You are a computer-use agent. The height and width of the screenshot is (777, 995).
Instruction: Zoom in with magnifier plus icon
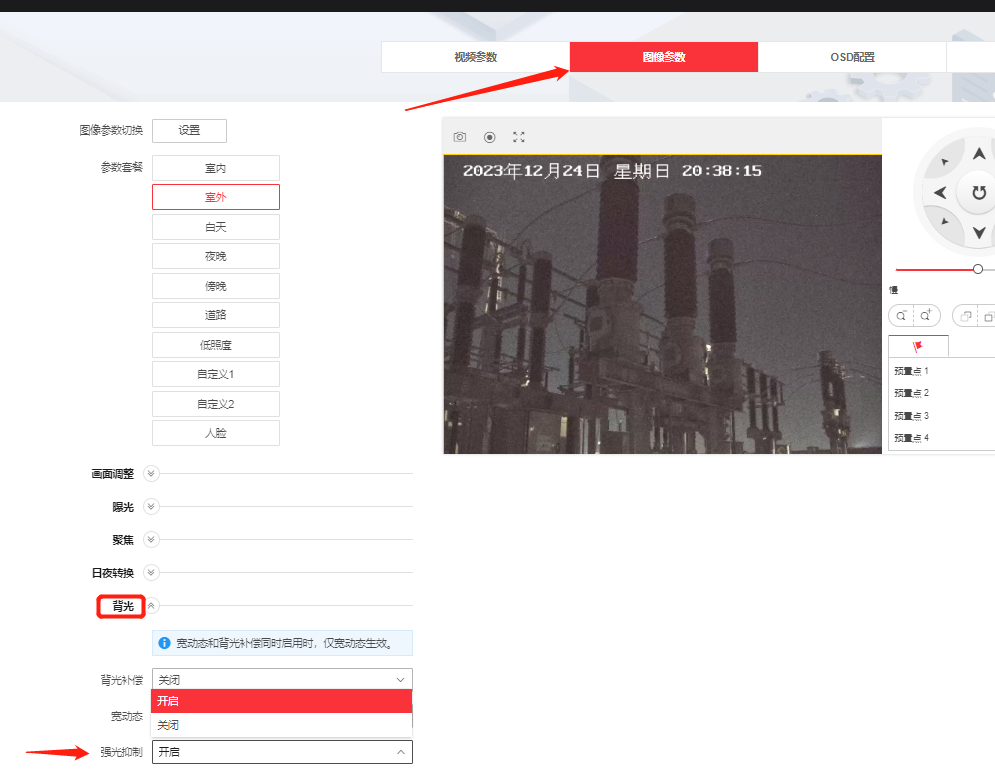tap(926, 315)
